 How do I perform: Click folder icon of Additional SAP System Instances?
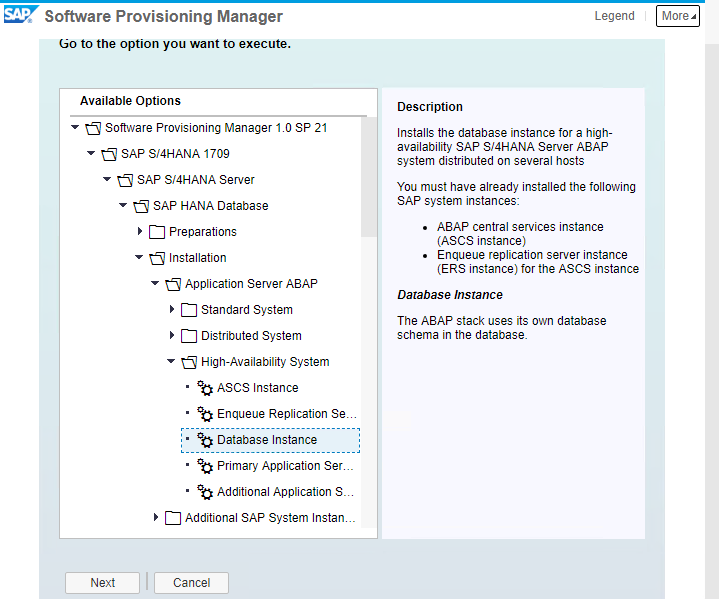click(173, 518)
